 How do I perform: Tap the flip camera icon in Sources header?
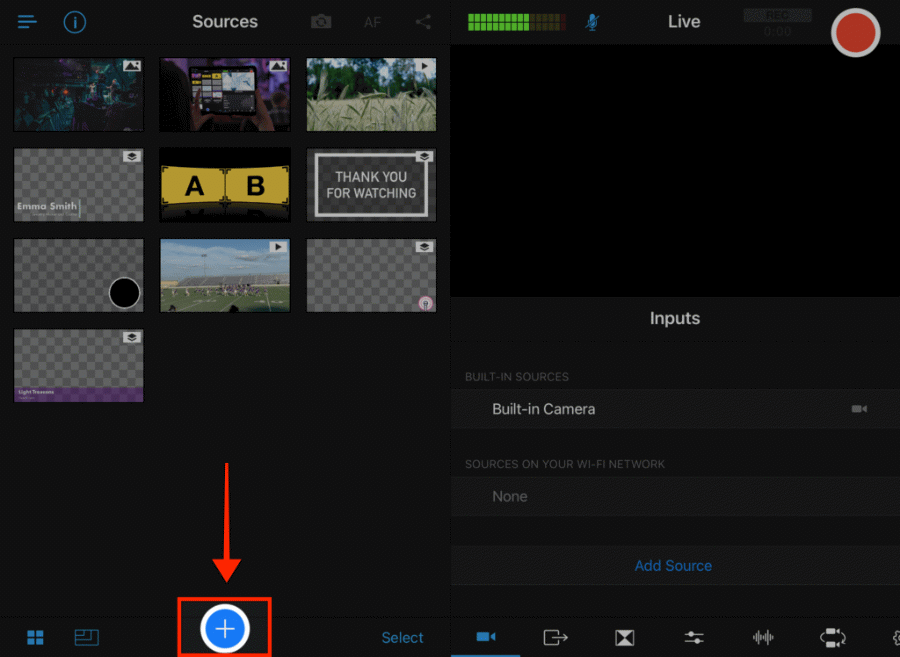[321, 22]
